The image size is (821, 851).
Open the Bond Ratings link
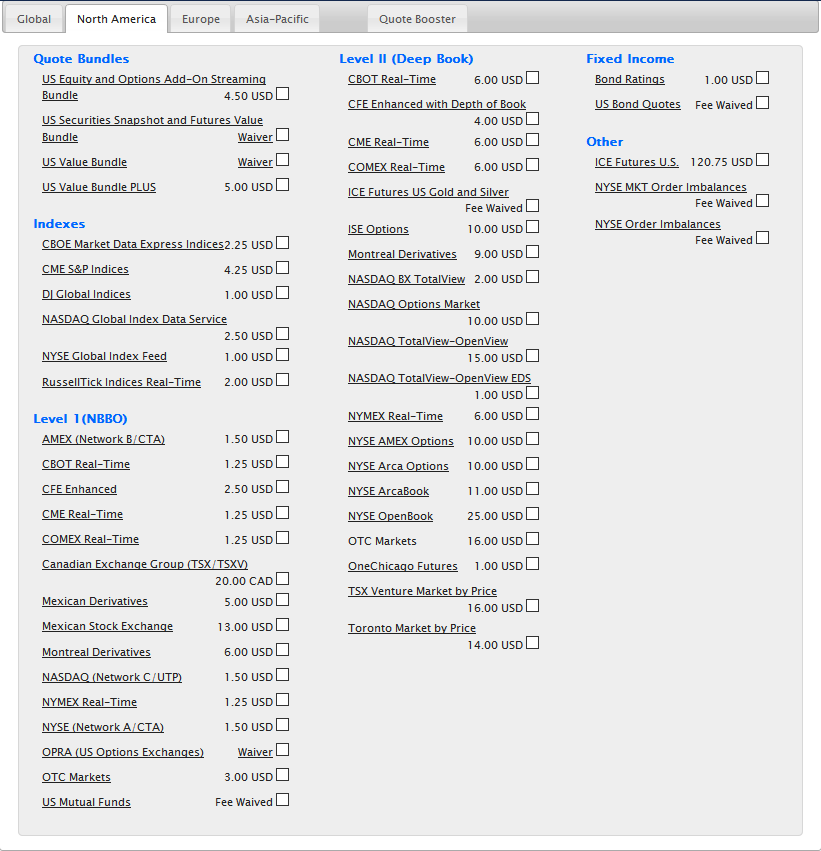click(x=629, y=79)
